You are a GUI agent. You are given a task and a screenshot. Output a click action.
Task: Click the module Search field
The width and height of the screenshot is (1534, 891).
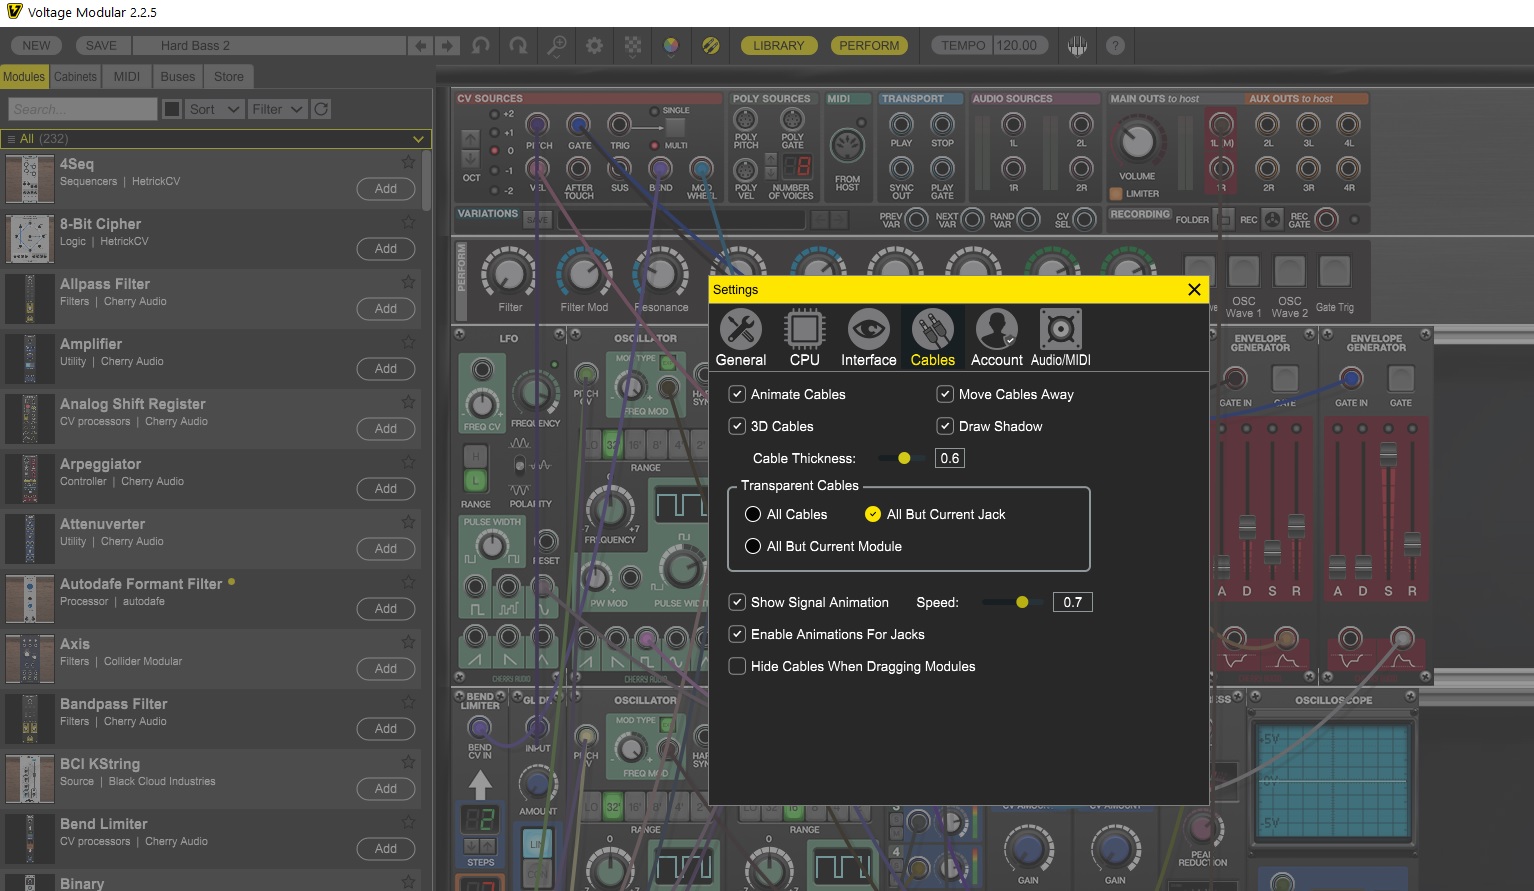(82, 109)
